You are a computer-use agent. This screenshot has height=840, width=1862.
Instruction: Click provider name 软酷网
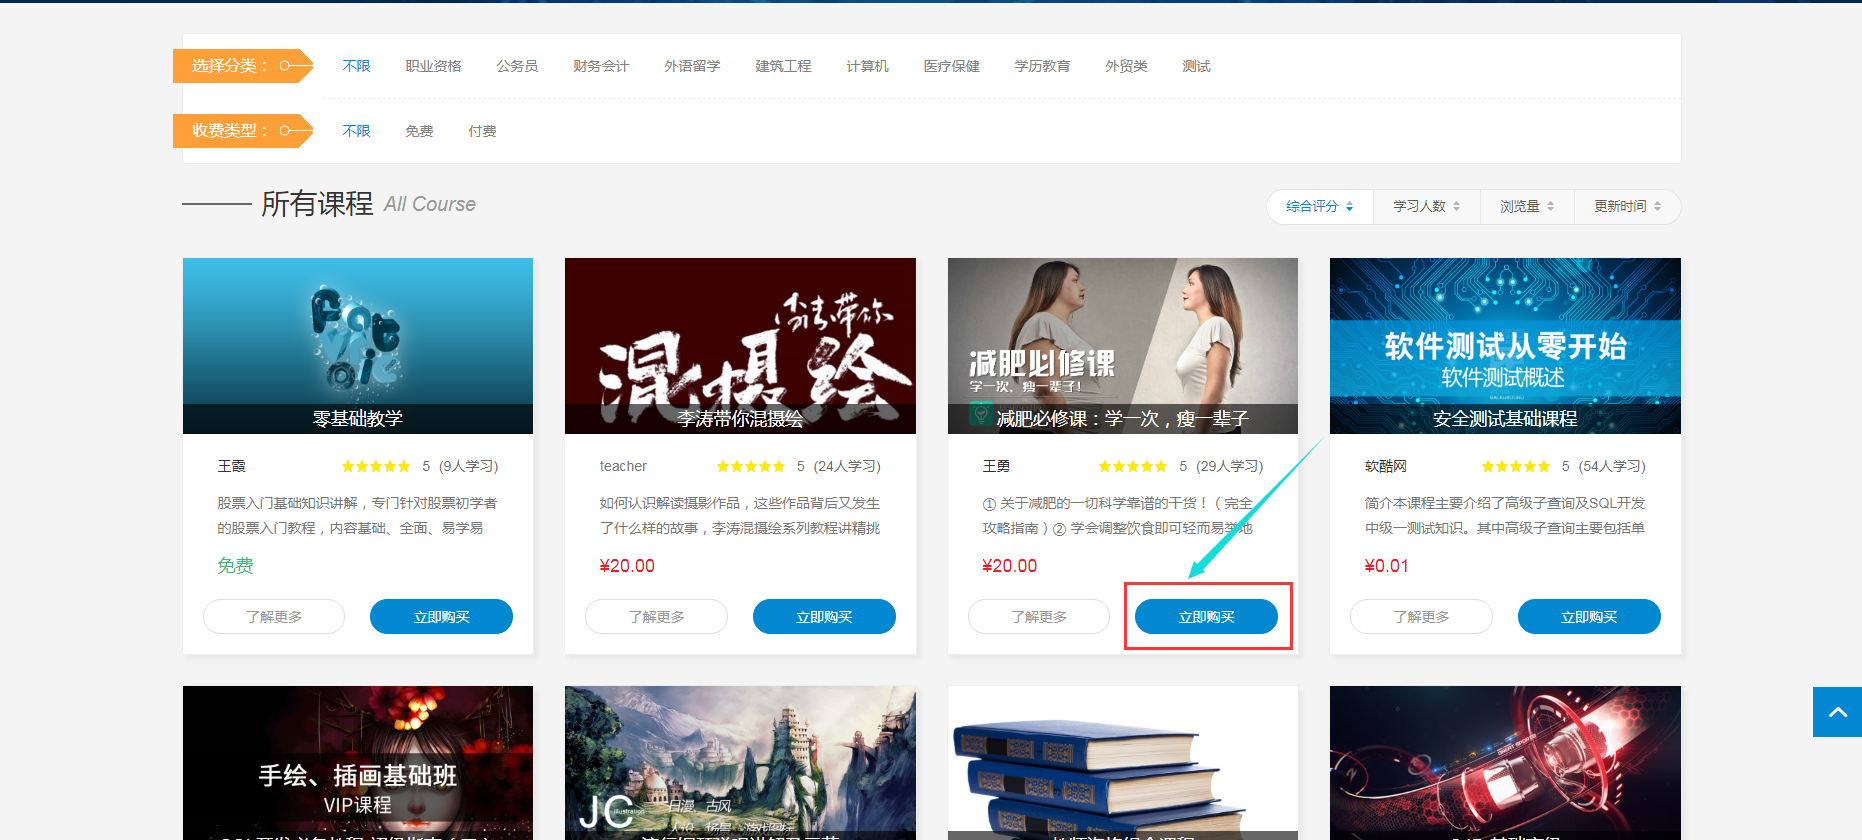point(1386,466)
